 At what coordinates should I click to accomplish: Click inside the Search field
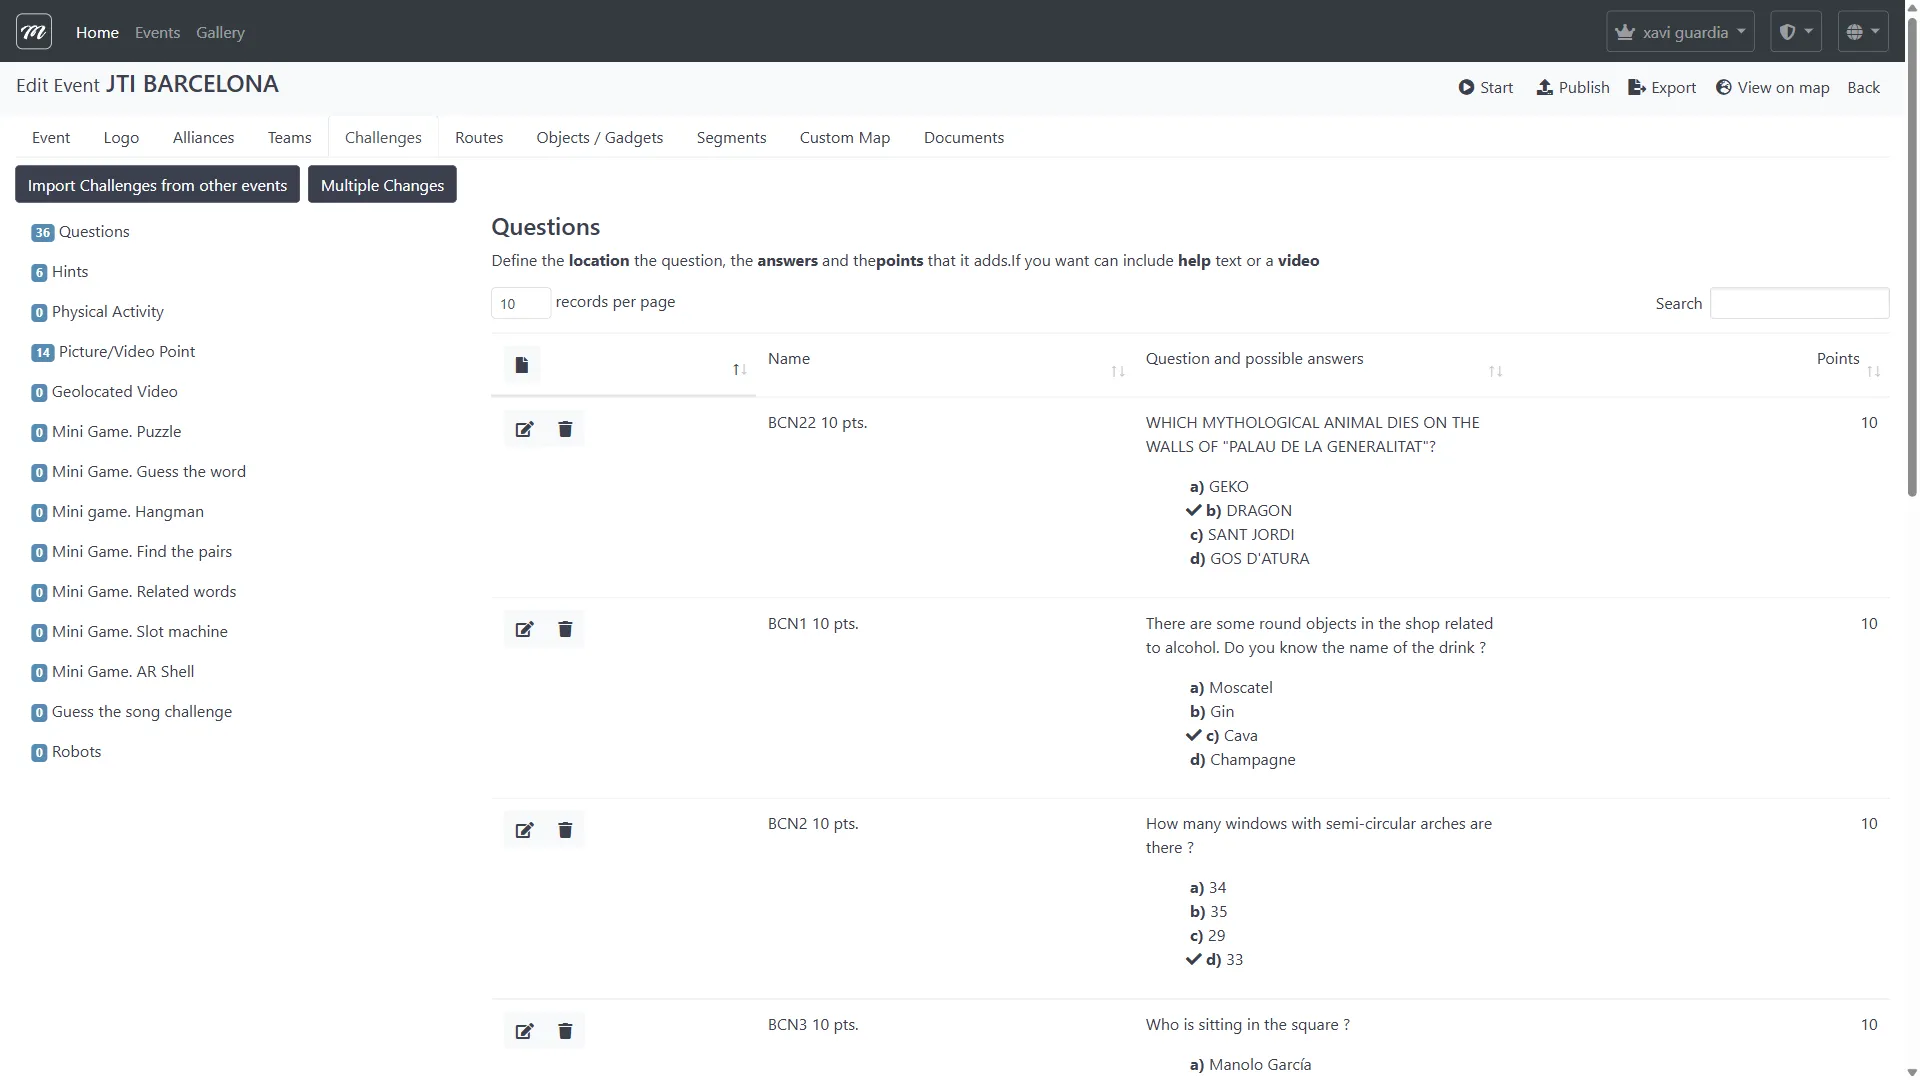(1798, 303)
